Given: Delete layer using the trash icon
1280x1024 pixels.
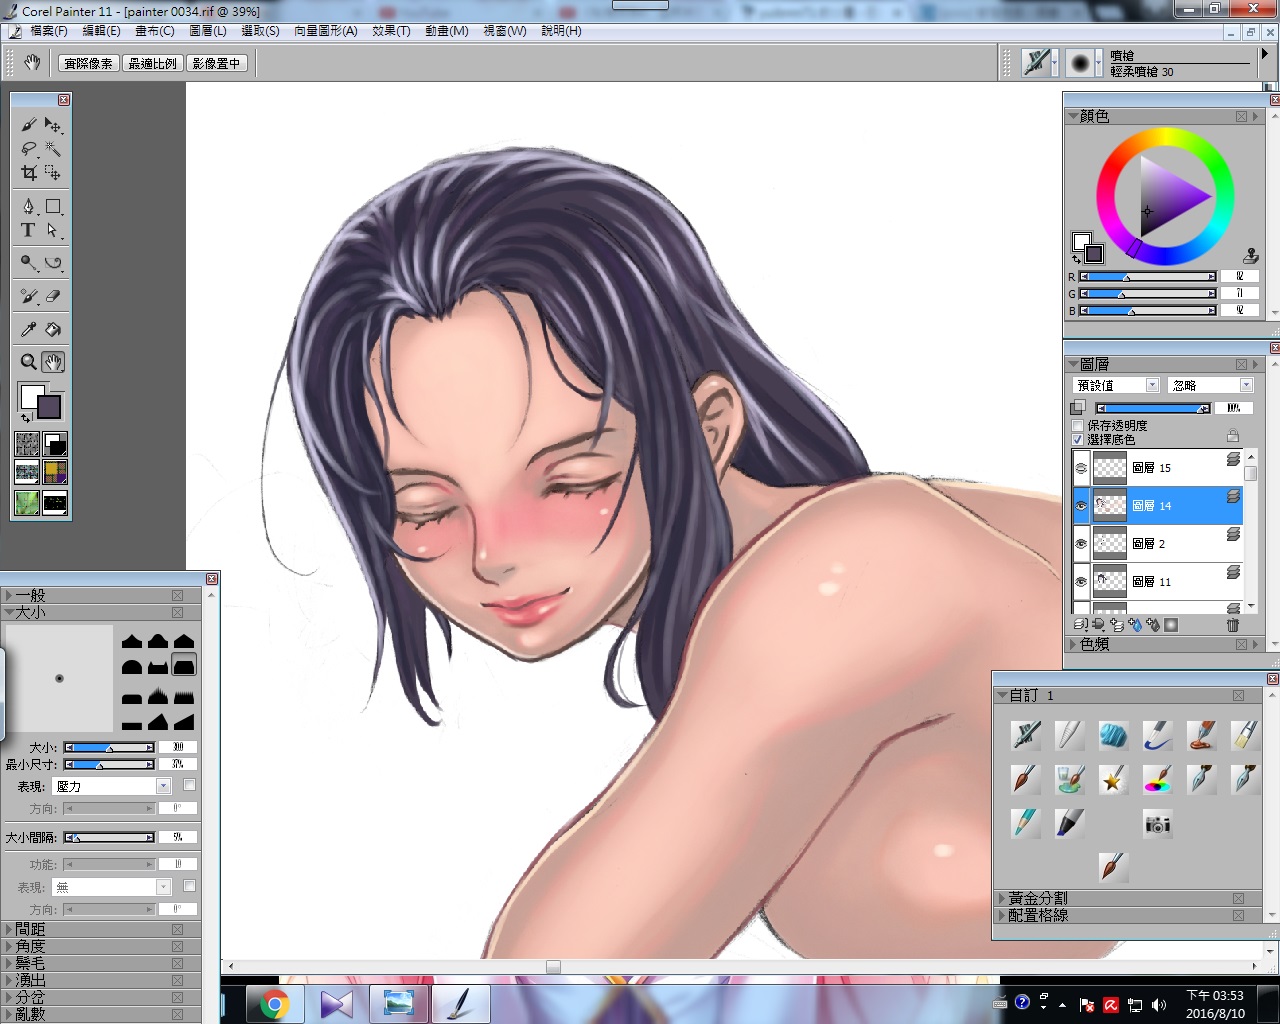Looking at the screenshot, I should (1232, 625).
